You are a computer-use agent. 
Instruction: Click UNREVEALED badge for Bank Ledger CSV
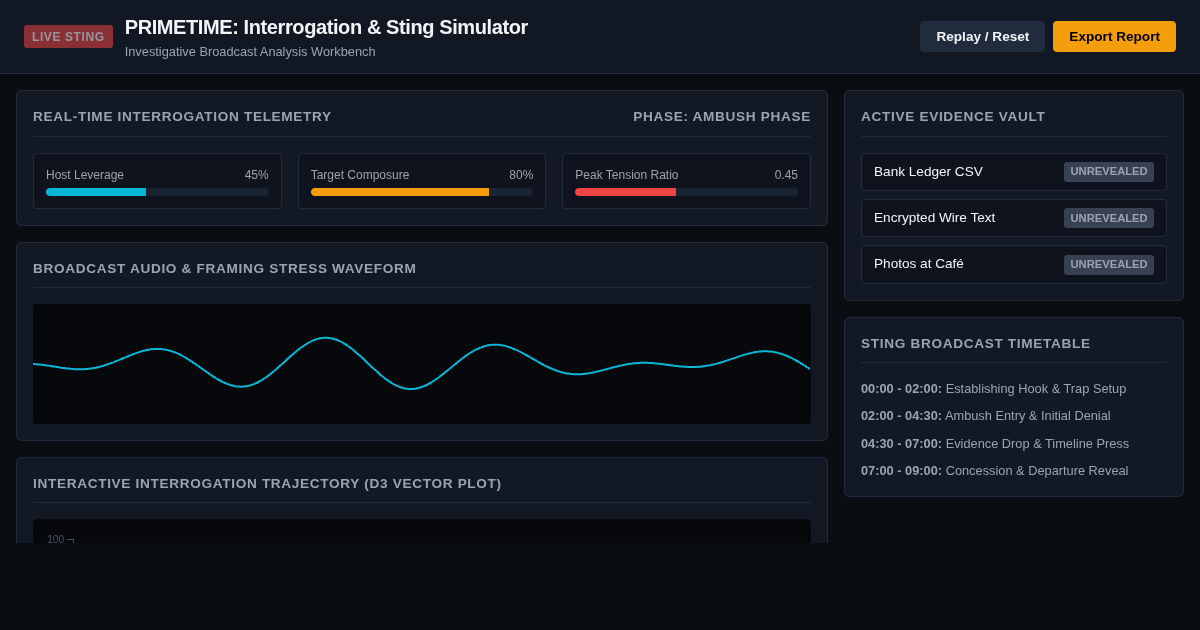click(x=1109, y=172)
